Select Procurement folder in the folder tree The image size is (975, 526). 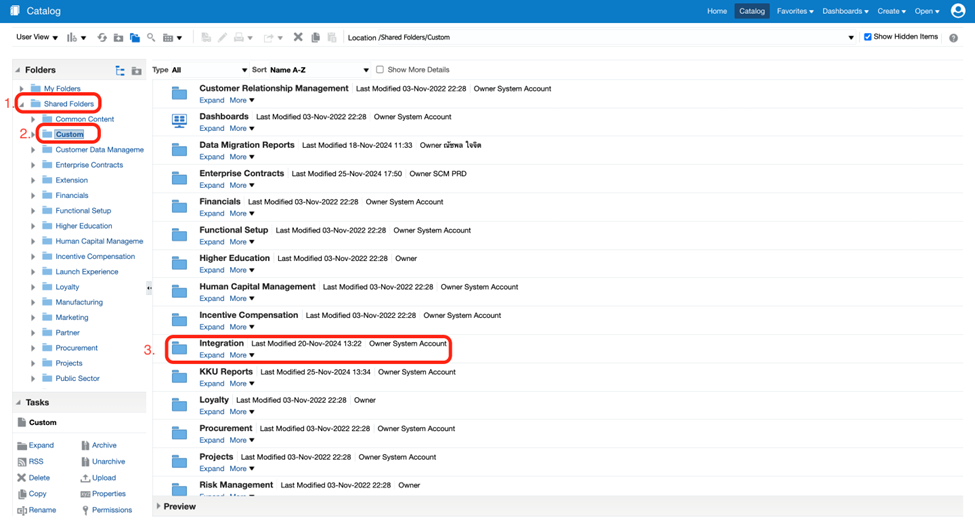[77, 348]
